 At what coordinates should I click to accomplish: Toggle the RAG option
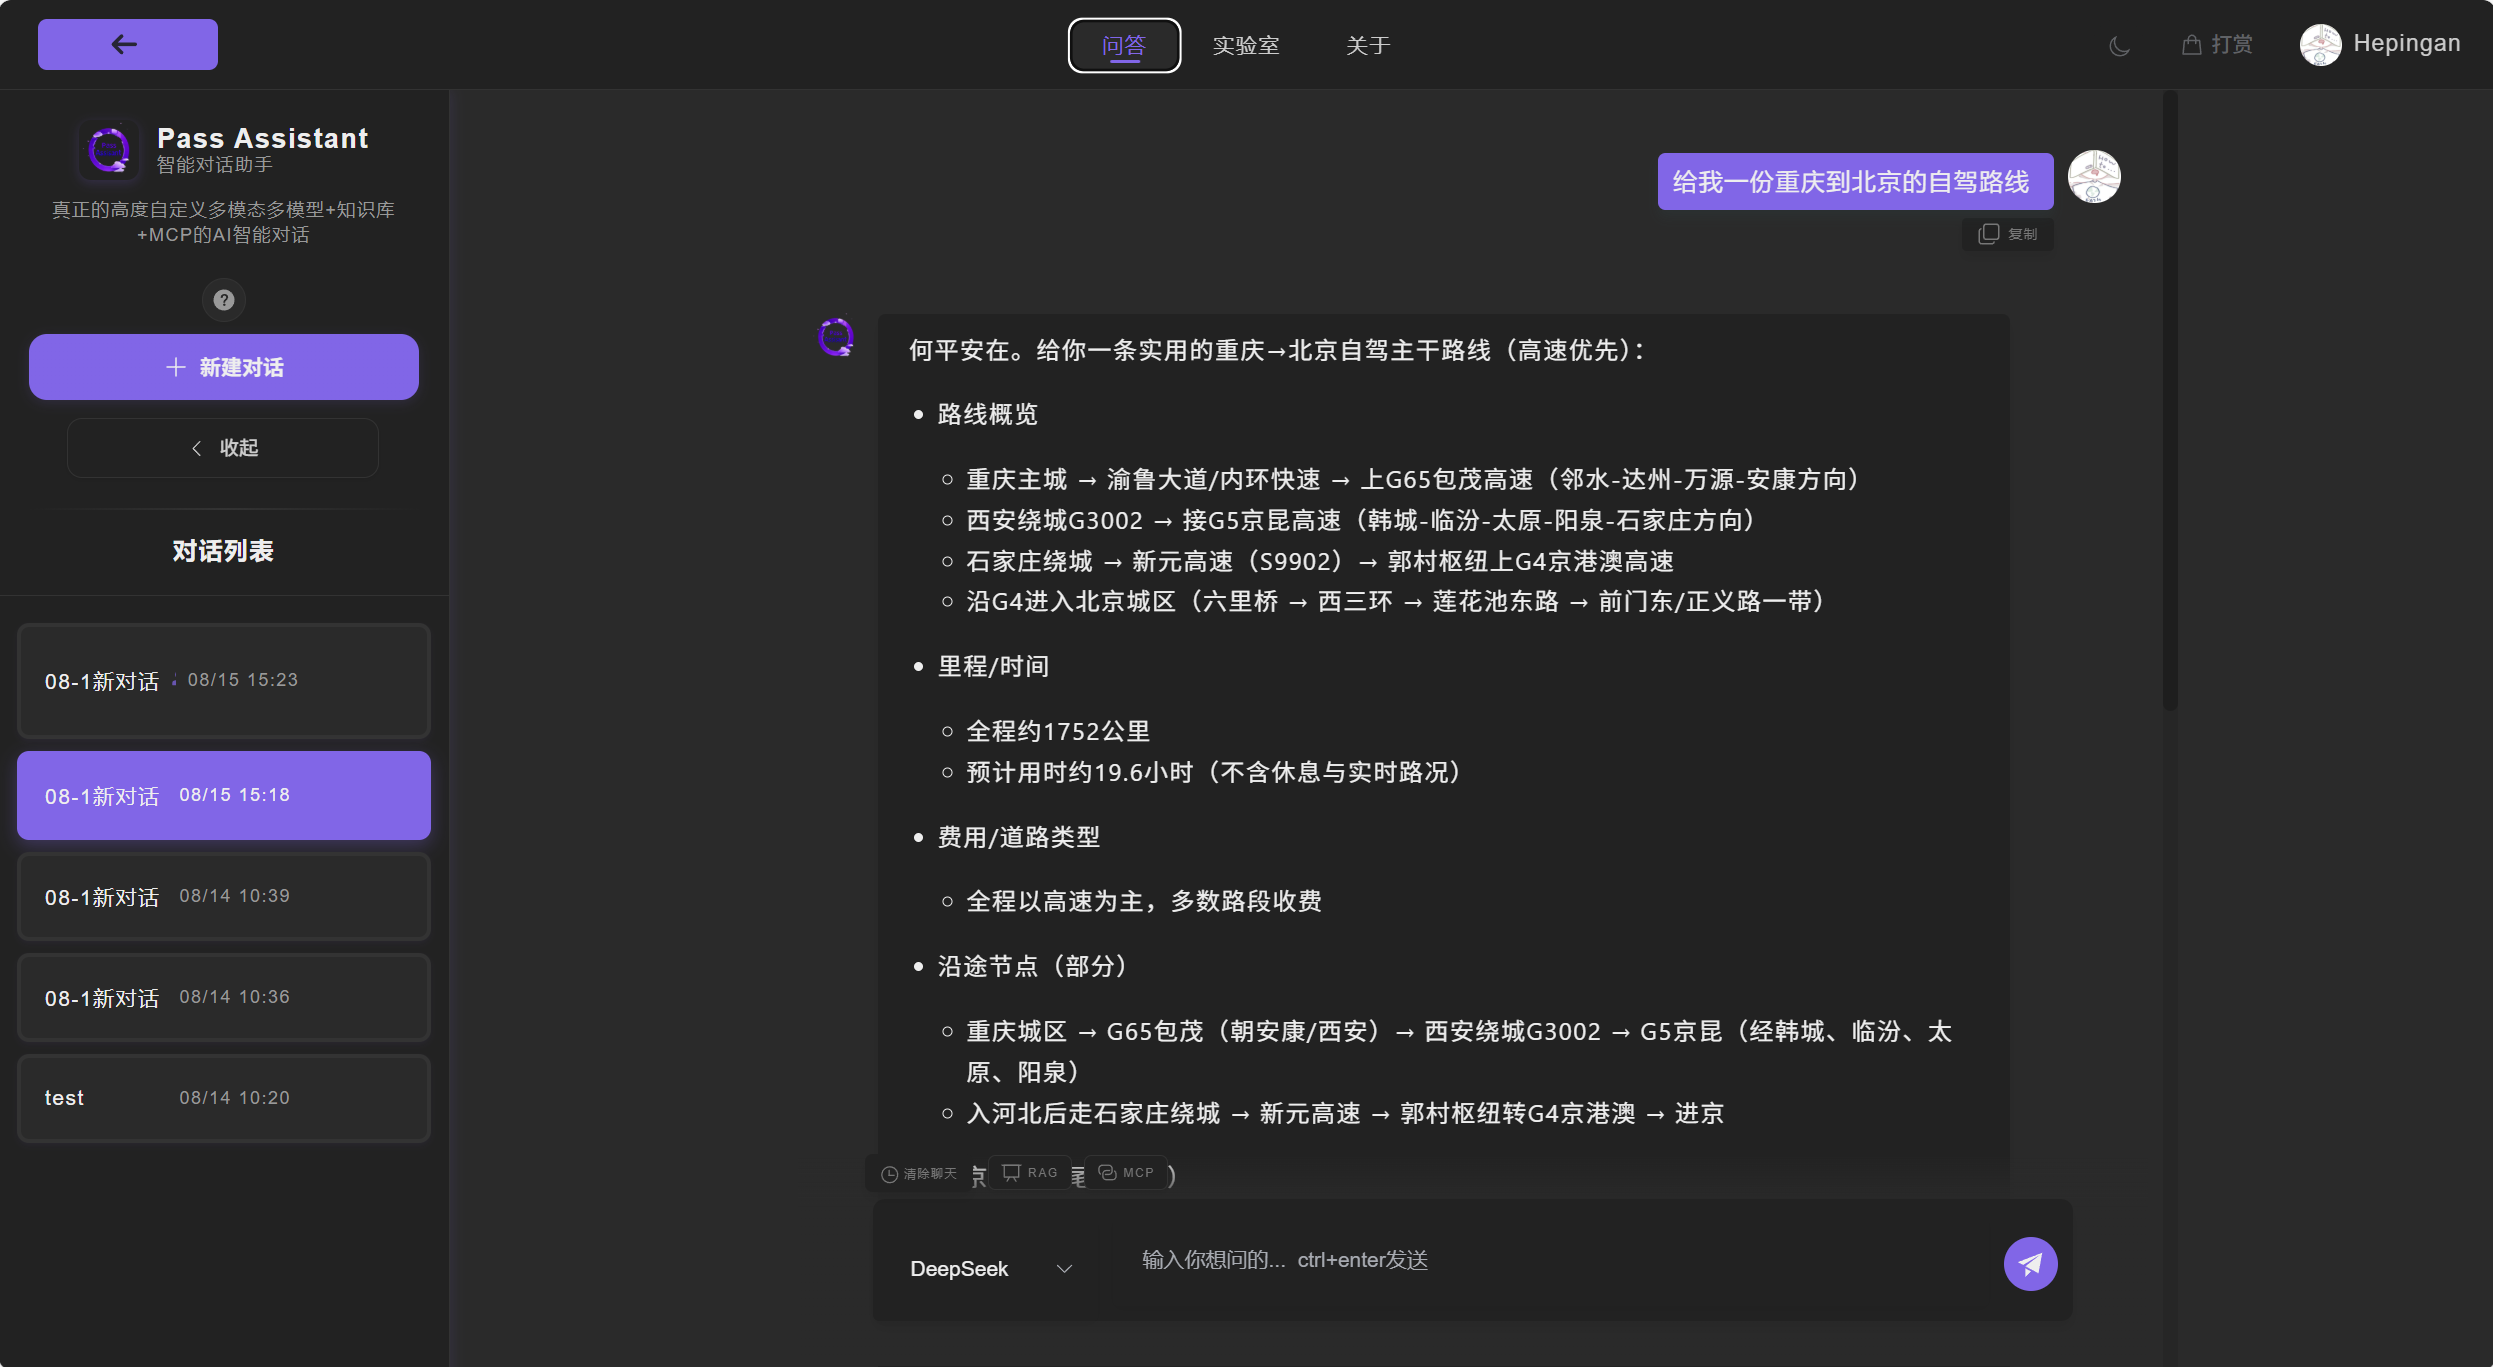pos(1030,1172)
